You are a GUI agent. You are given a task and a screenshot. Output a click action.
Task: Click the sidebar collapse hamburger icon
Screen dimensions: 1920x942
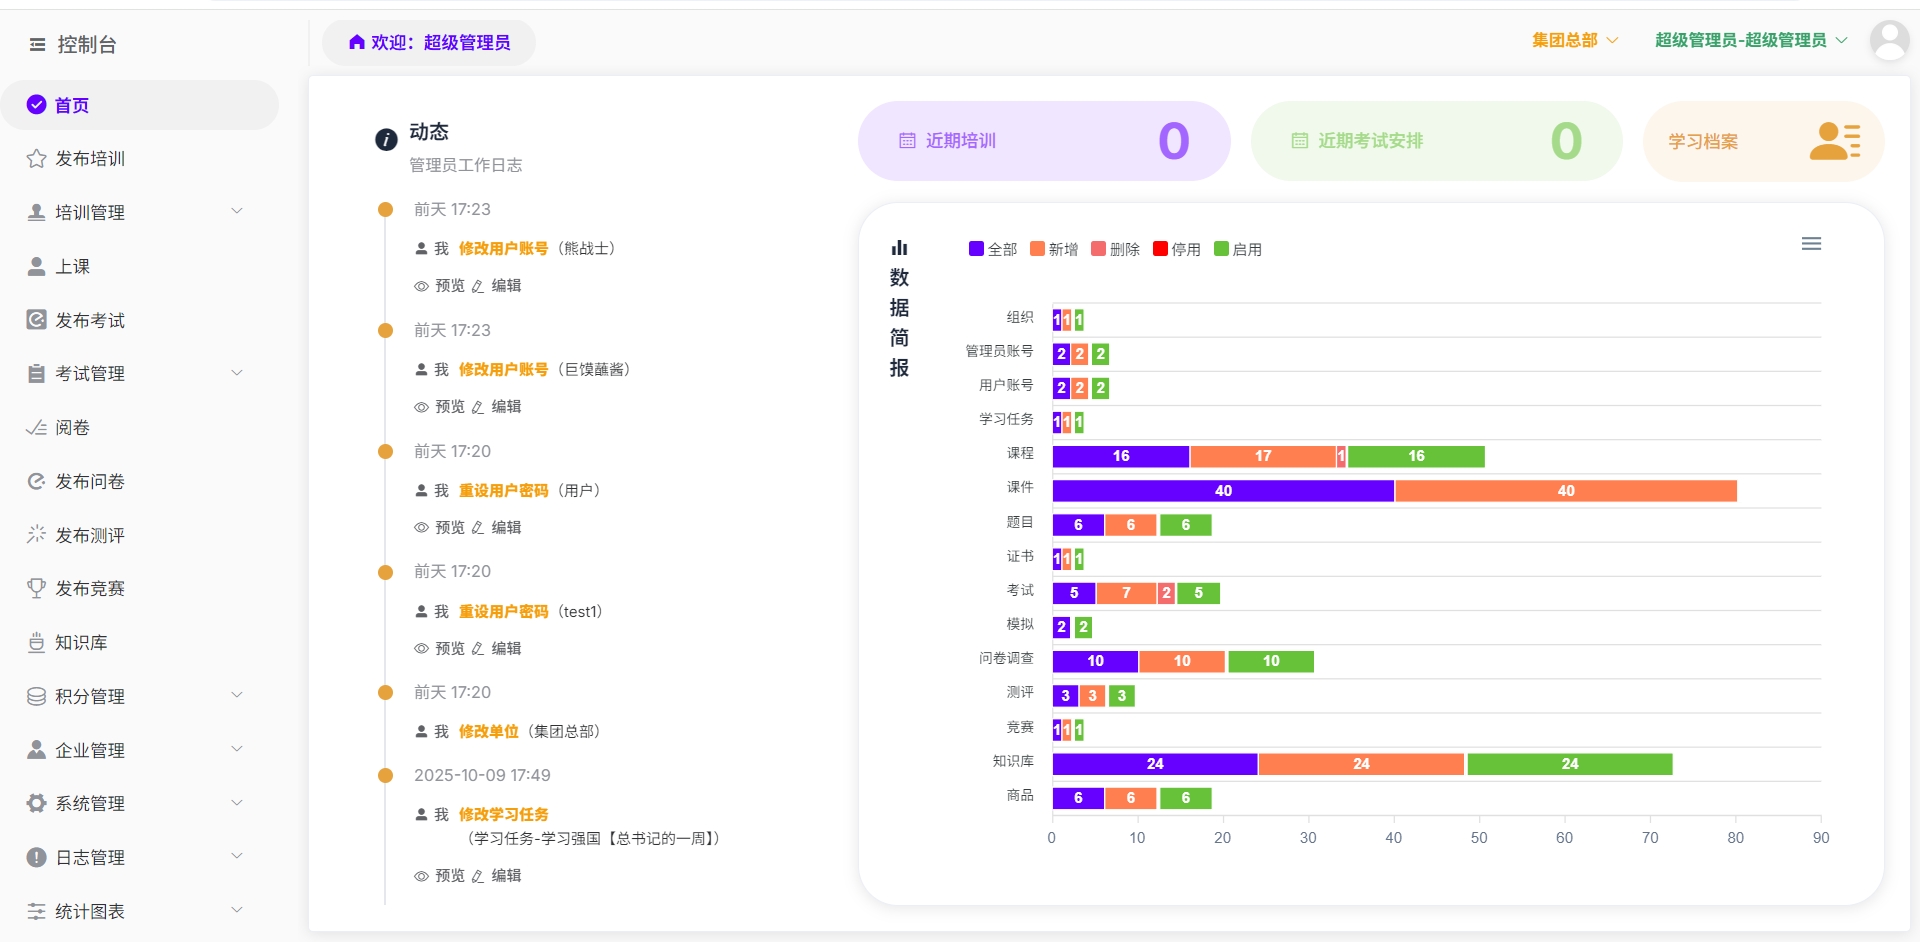point(38,44)
